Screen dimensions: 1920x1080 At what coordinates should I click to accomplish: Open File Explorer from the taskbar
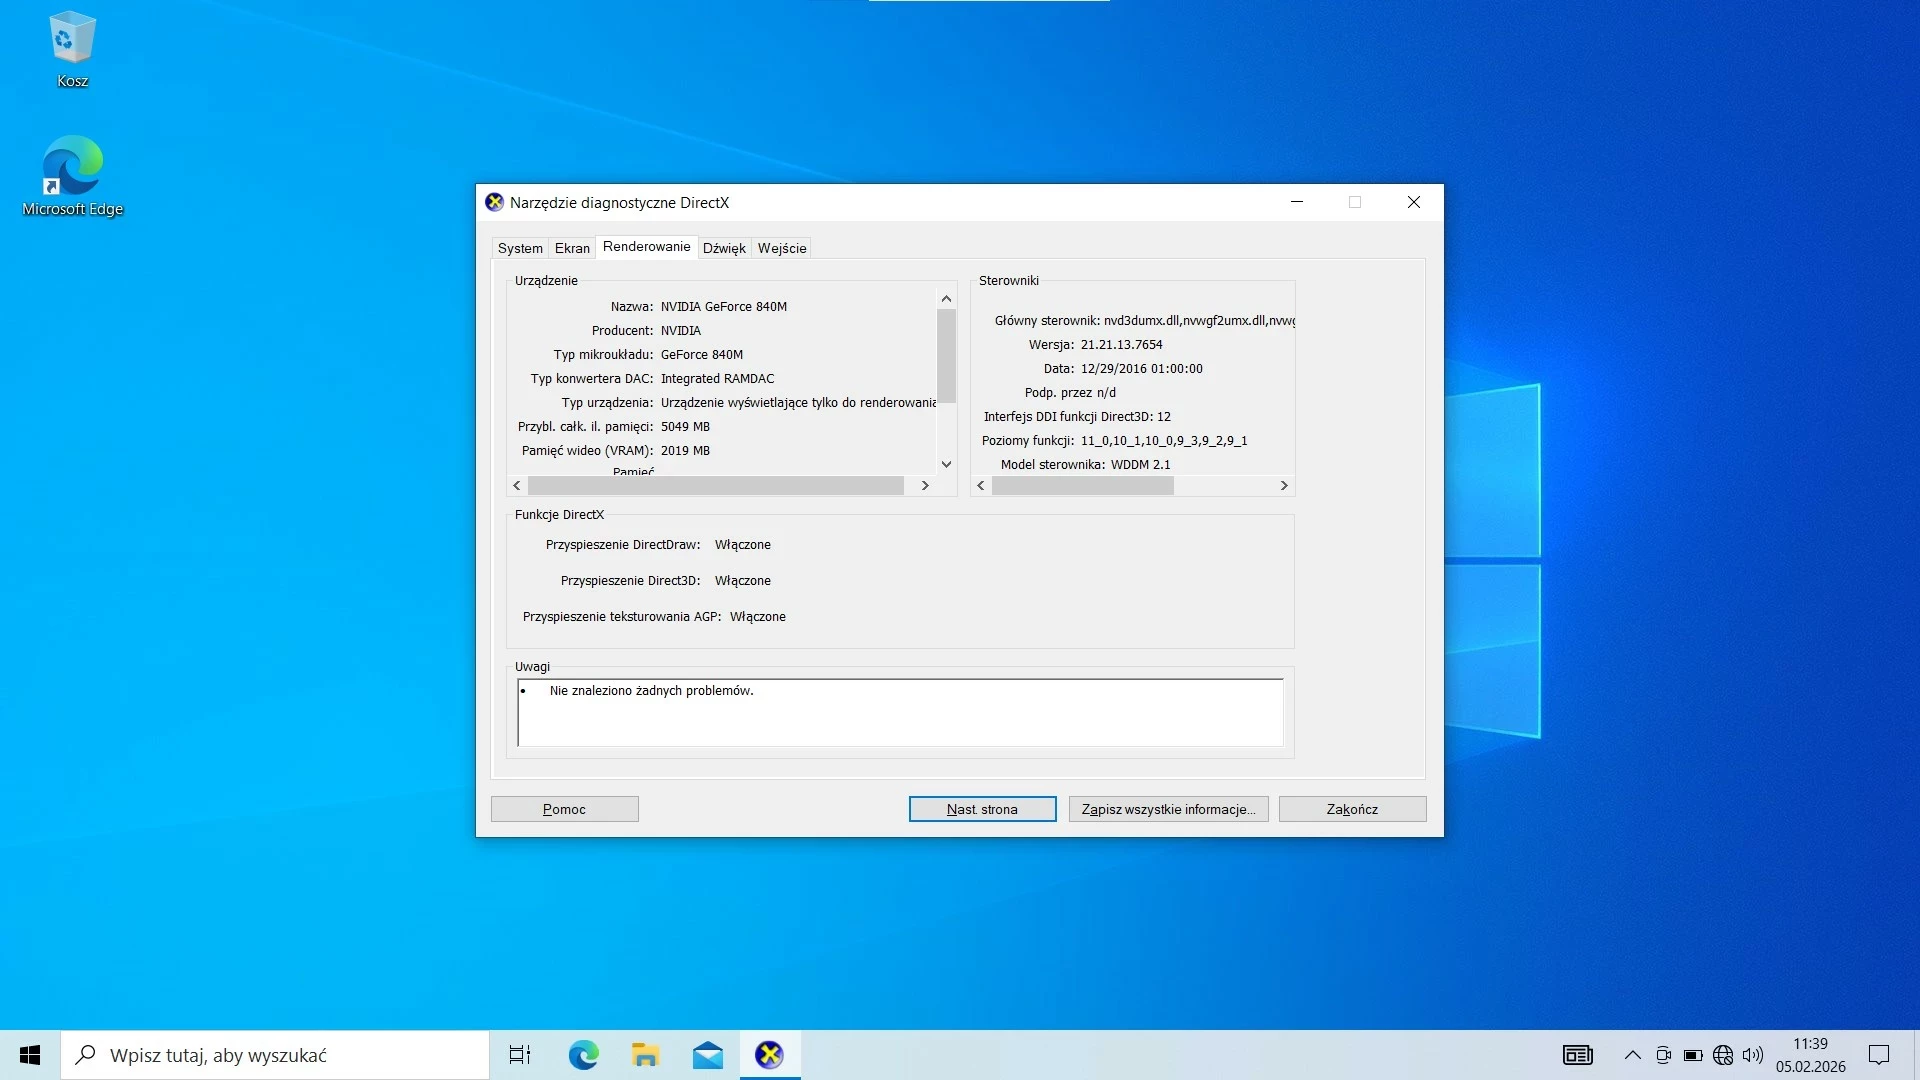pyautogui.click(x=645, y=1055)
